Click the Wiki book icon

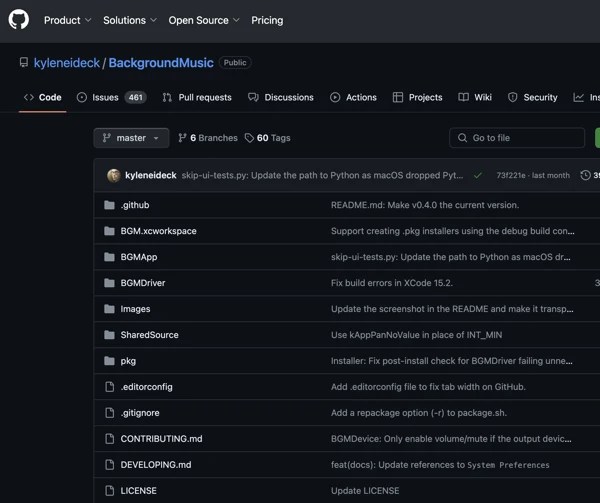pos(463,97)
